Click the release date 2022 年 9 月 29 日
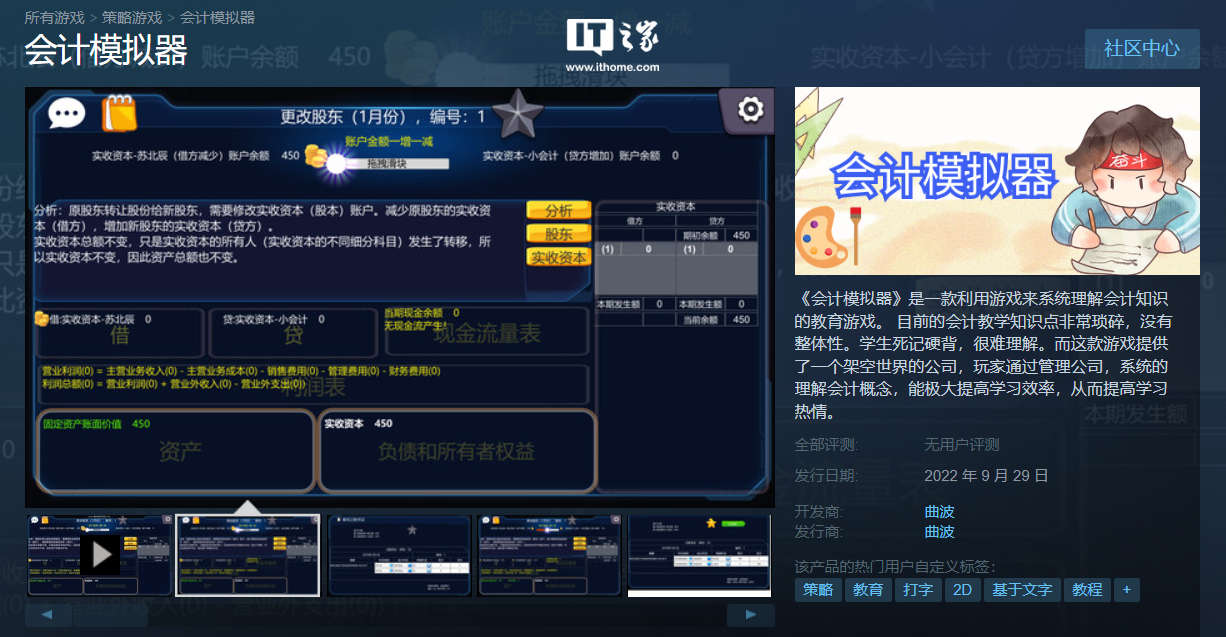Screen dimensions: 1226x637 coord(986,476)
